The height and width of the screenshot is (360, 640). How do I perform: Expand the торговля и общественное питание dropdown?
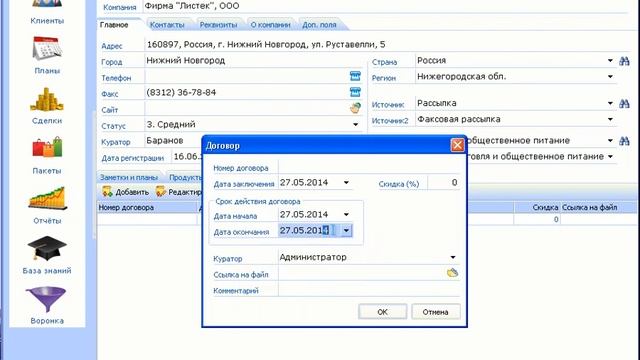(x=610, y=156)
